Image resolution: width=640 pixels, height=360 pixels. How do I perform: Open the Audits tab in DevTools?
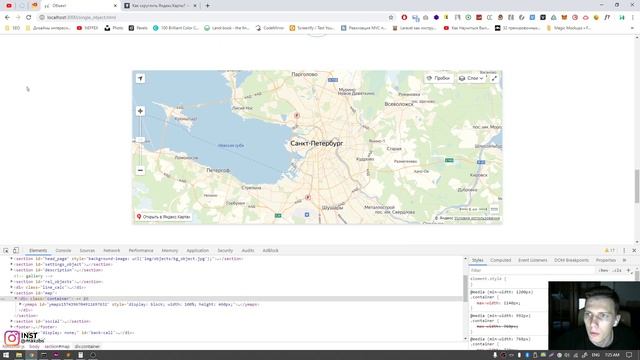click(248, 250)
